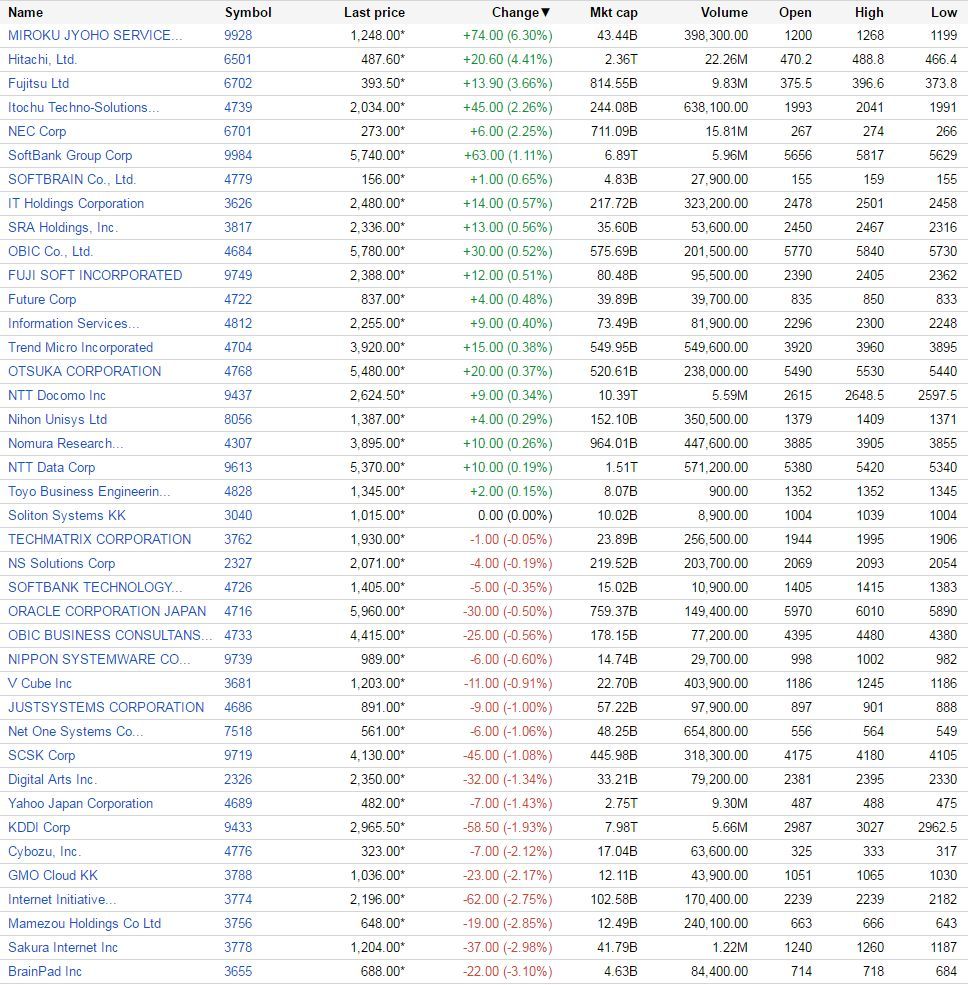This screenshot has width=968, height=985.
Task: Click ticker symbol 9928
Action: click(x=238, y=36)
